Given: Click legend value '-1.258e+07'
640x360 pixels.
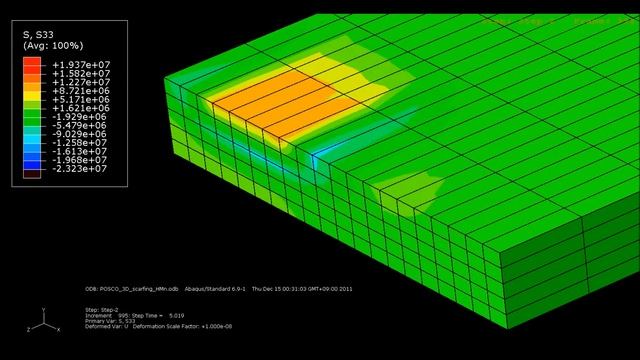Looking at the screenshot, I should [x=80, y=142].
